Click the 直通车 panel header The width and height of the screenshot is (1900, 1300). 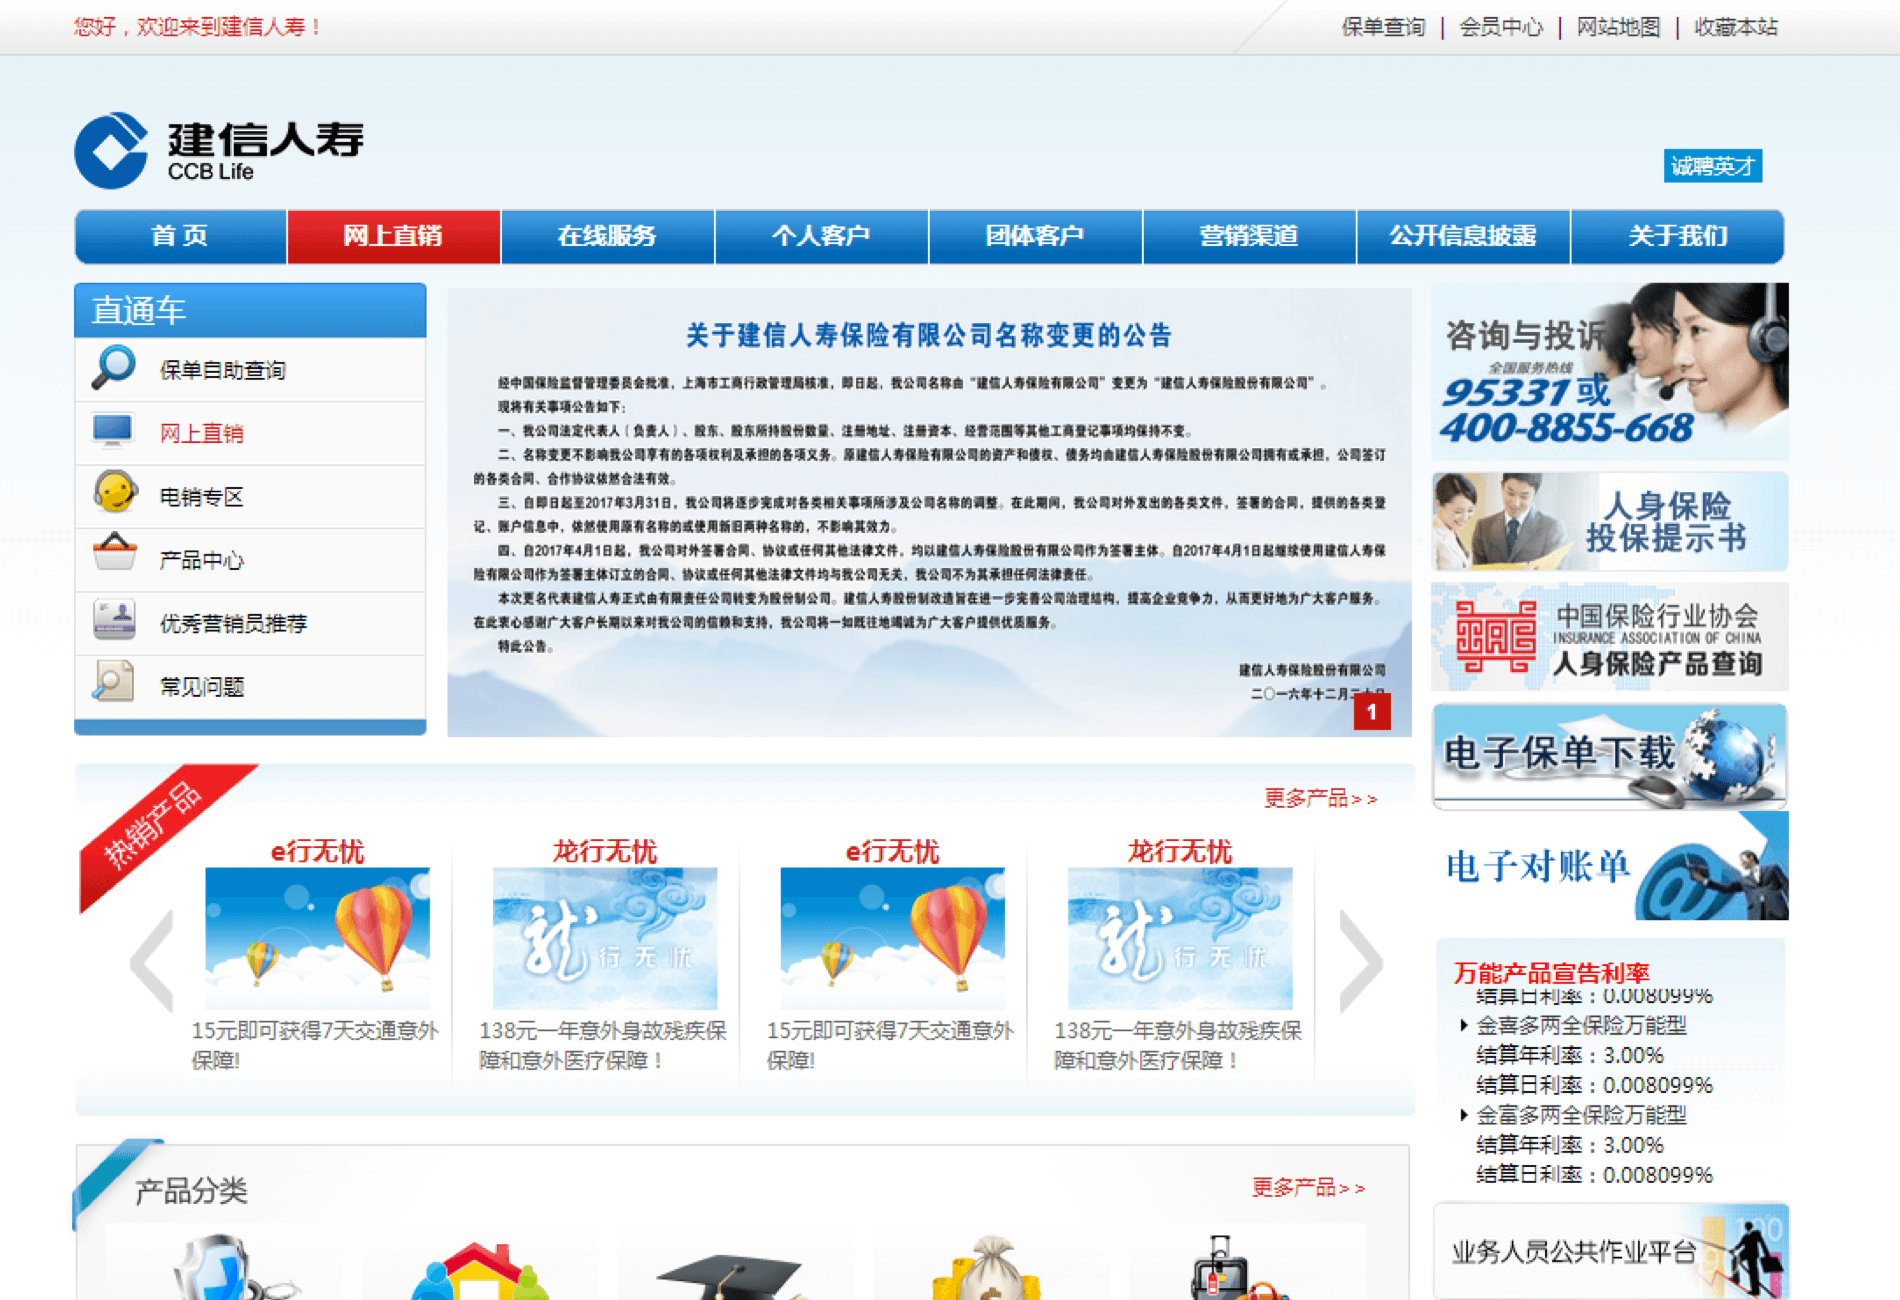click(x=250, y=310)
